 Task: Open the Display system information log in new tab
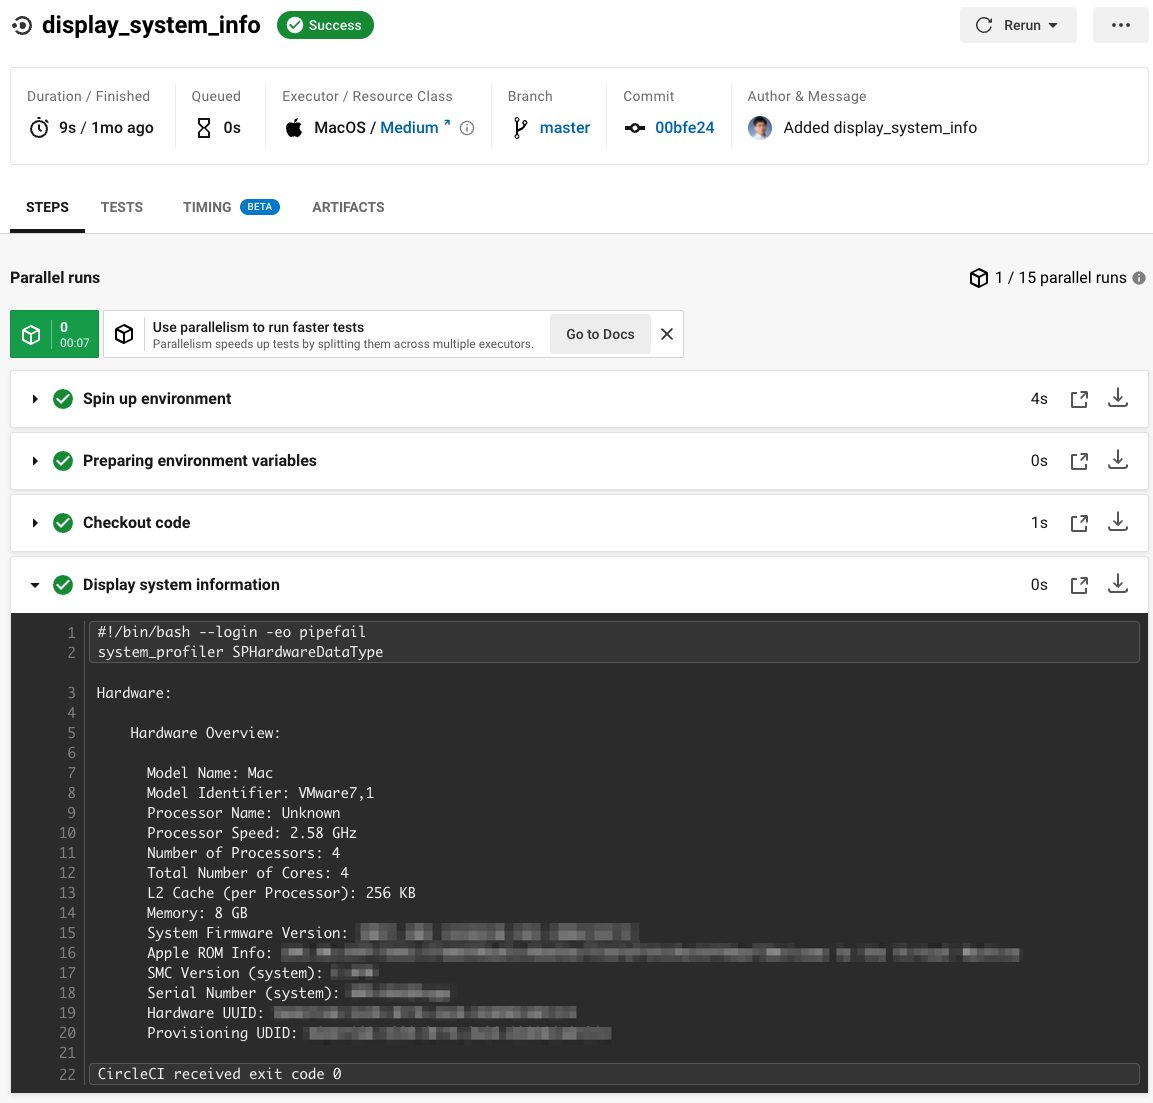pyautogui.click(x=1079, y=584)
